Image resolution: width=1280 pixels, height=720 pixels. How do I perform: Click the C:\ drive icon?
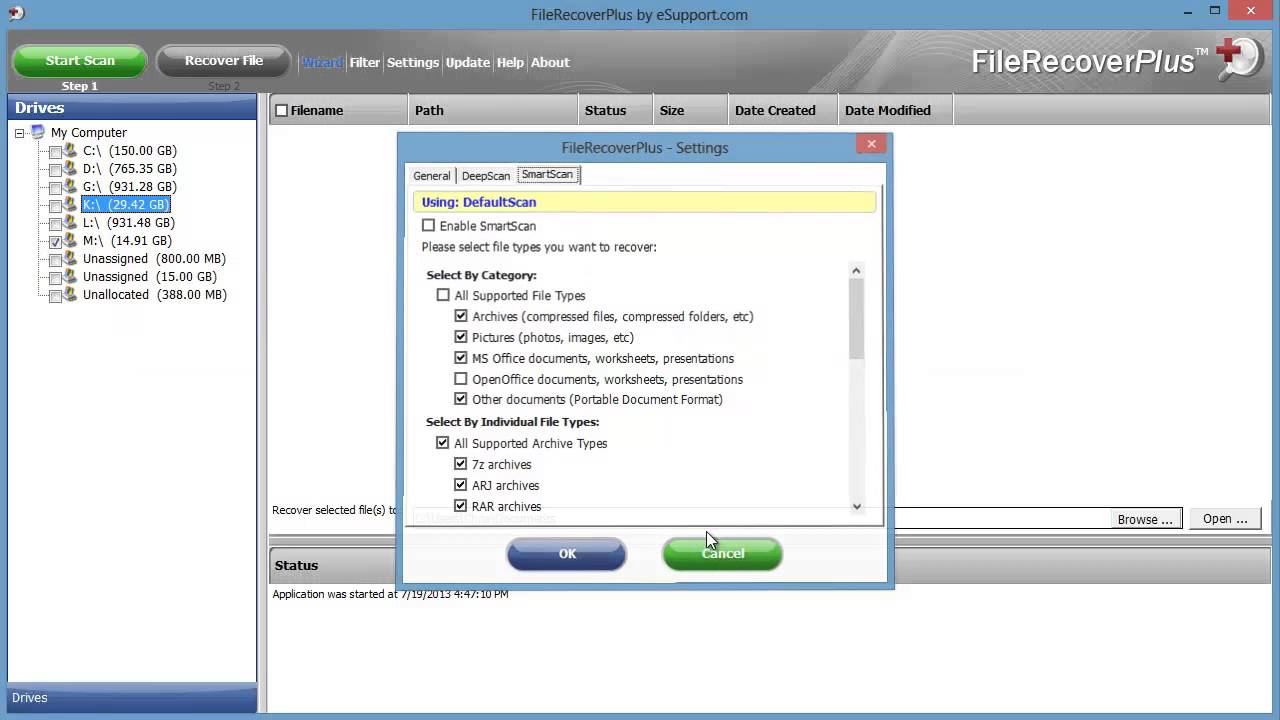[x=70, y=150]
